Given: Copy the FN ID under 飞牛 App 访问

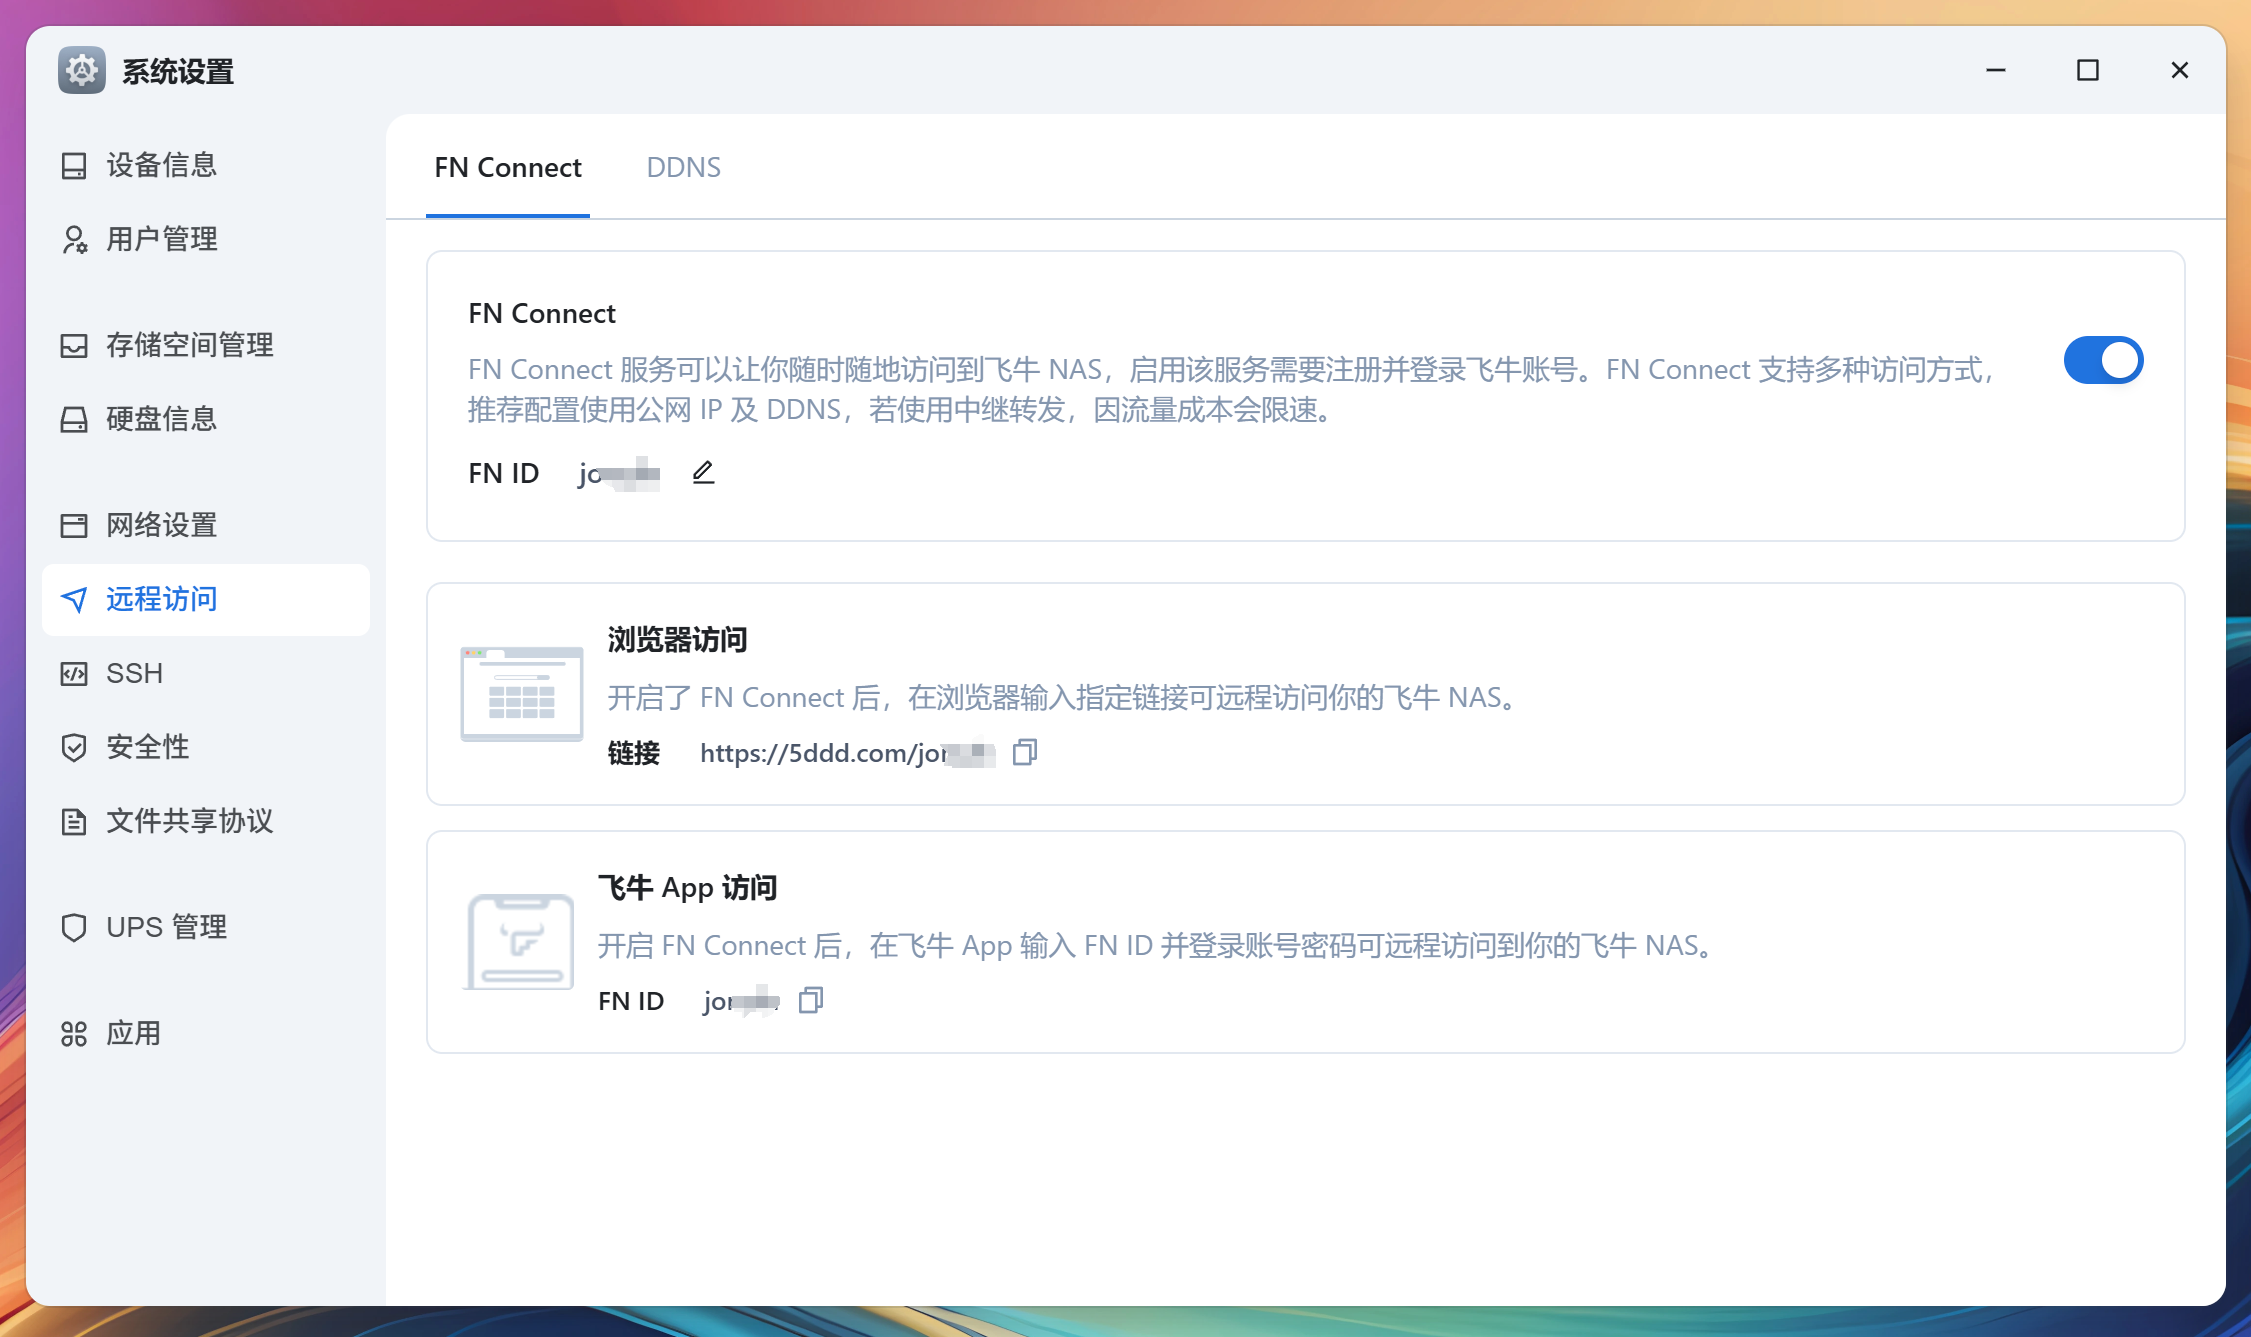Looking at the screenshot, I should pos(810,1000).
